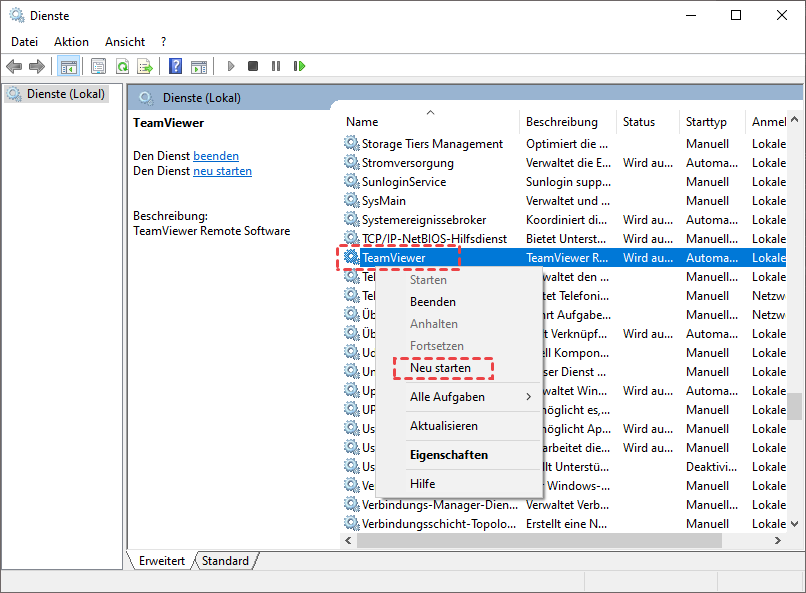Viewport: 806px width, 593px height.
Task: Select Eigenschaften from the context menu
Action: (448, 455)
